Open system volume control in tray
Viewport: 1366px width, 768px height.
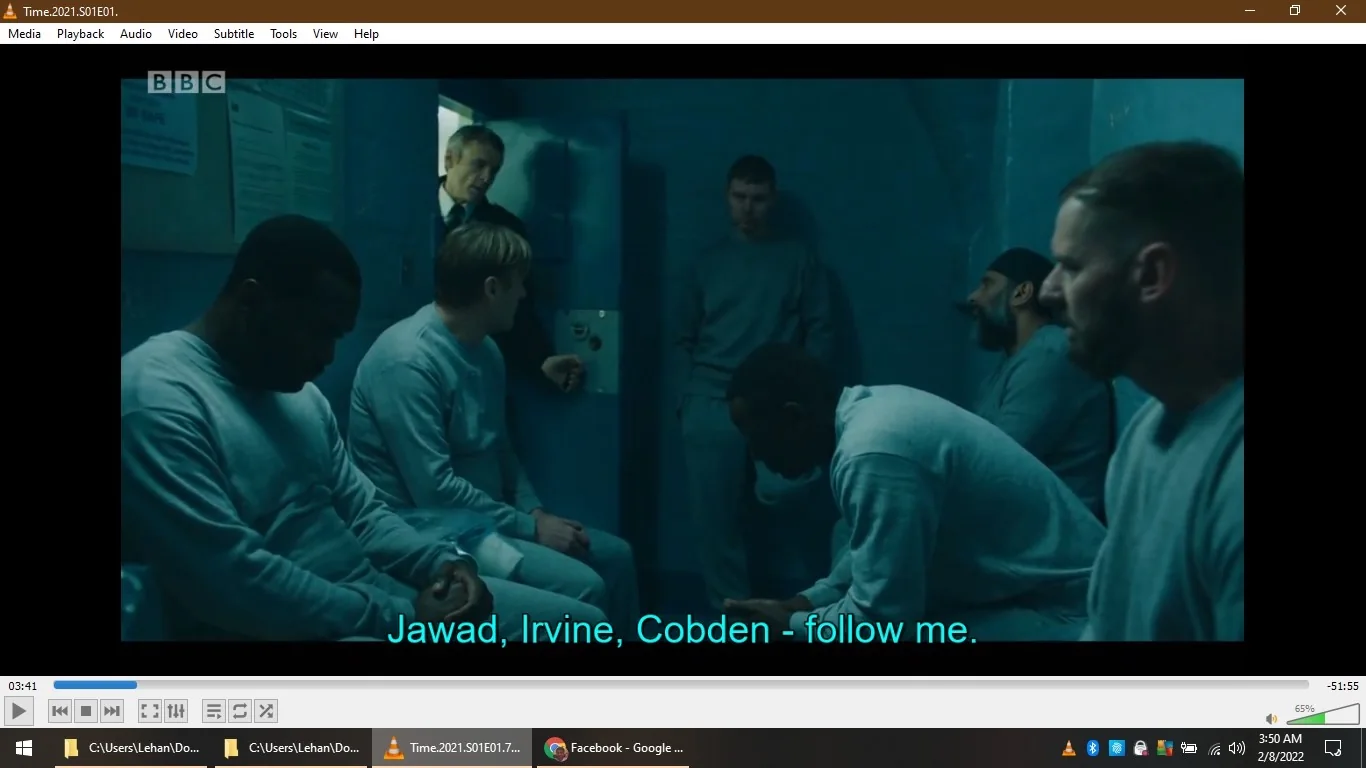coord(1237,748)
